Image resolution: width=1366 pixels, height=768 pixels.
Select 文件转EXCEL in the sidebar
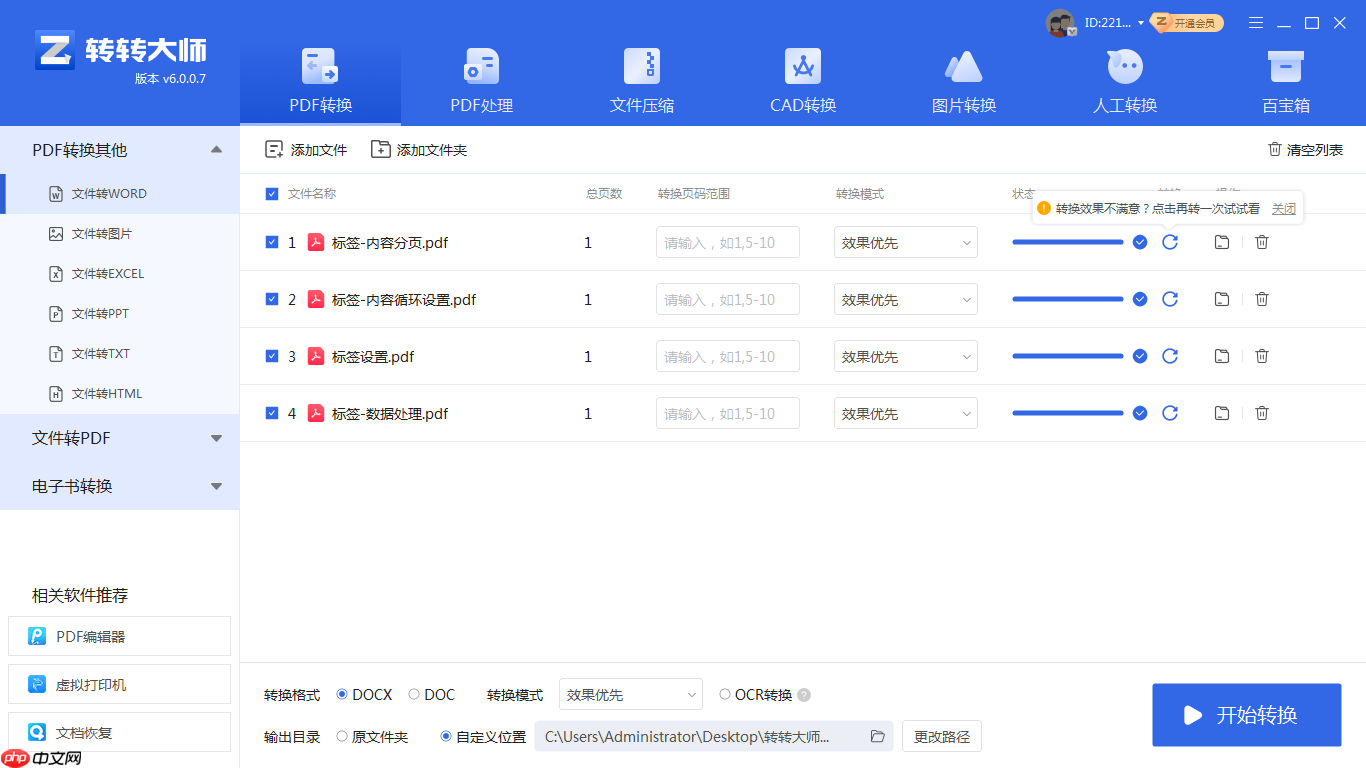click(119, 274)
